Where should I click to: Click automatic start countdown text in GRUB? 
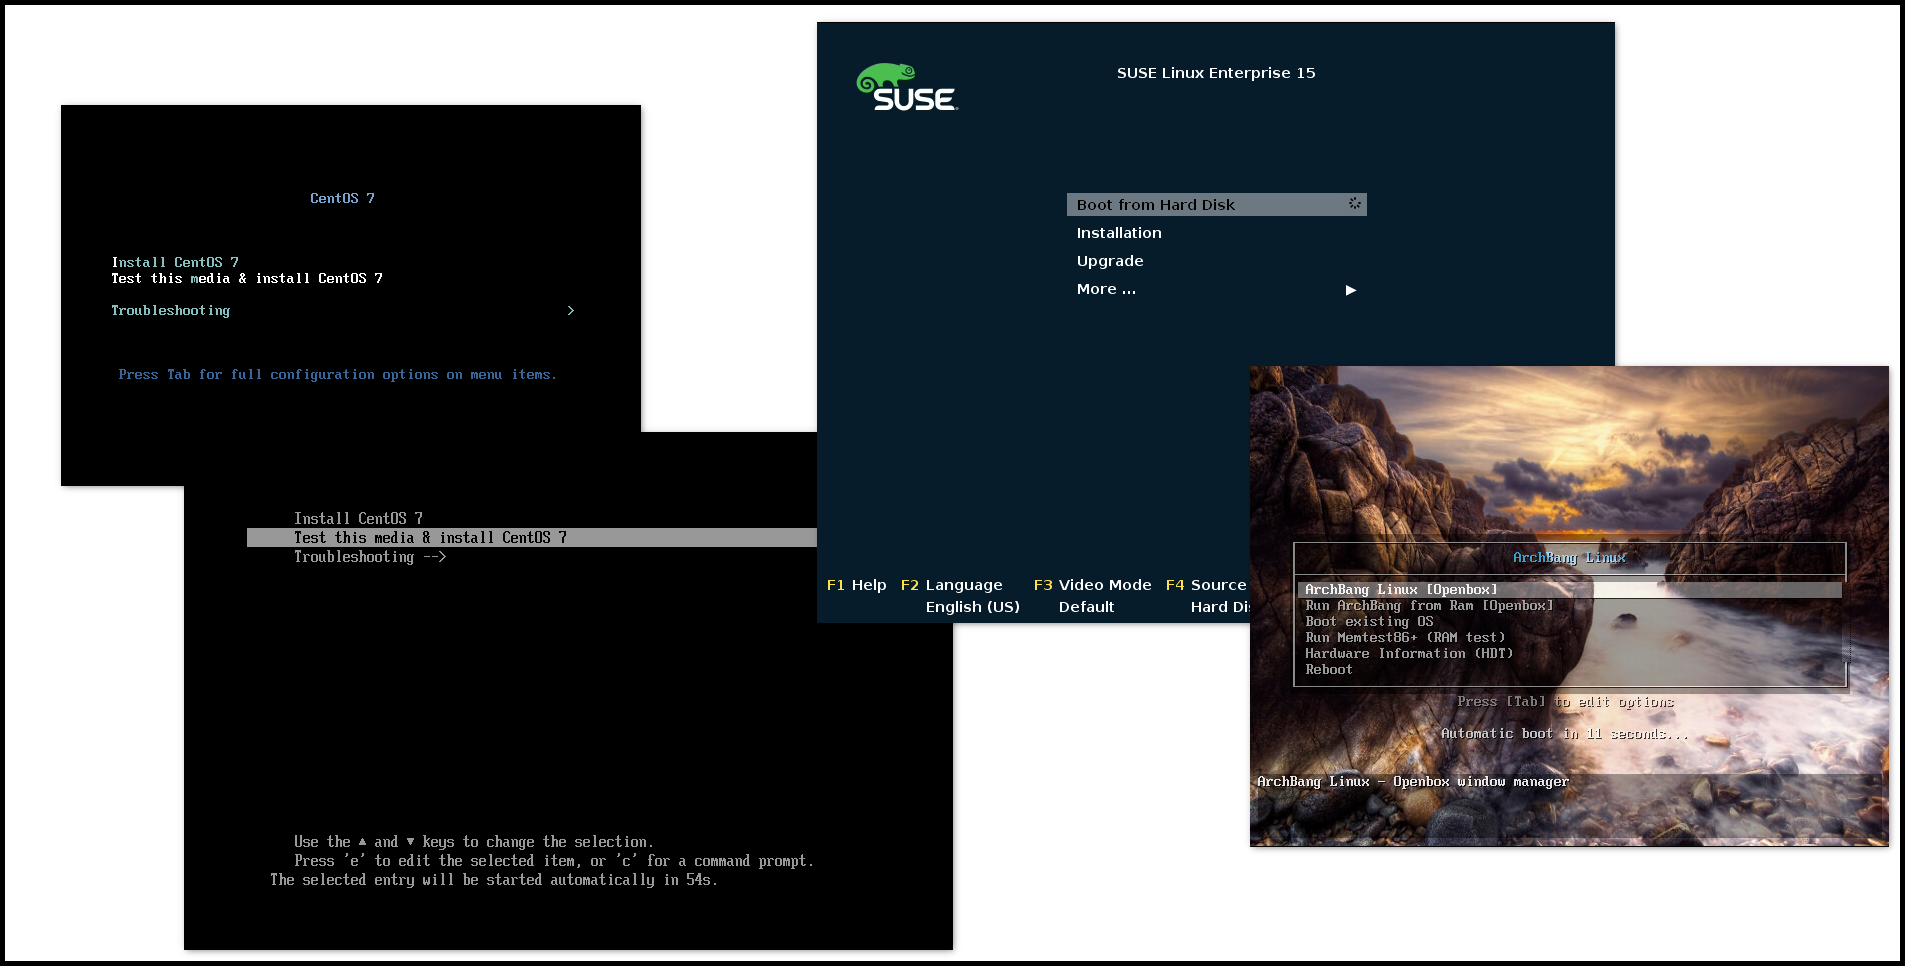(x=494, y=880)
